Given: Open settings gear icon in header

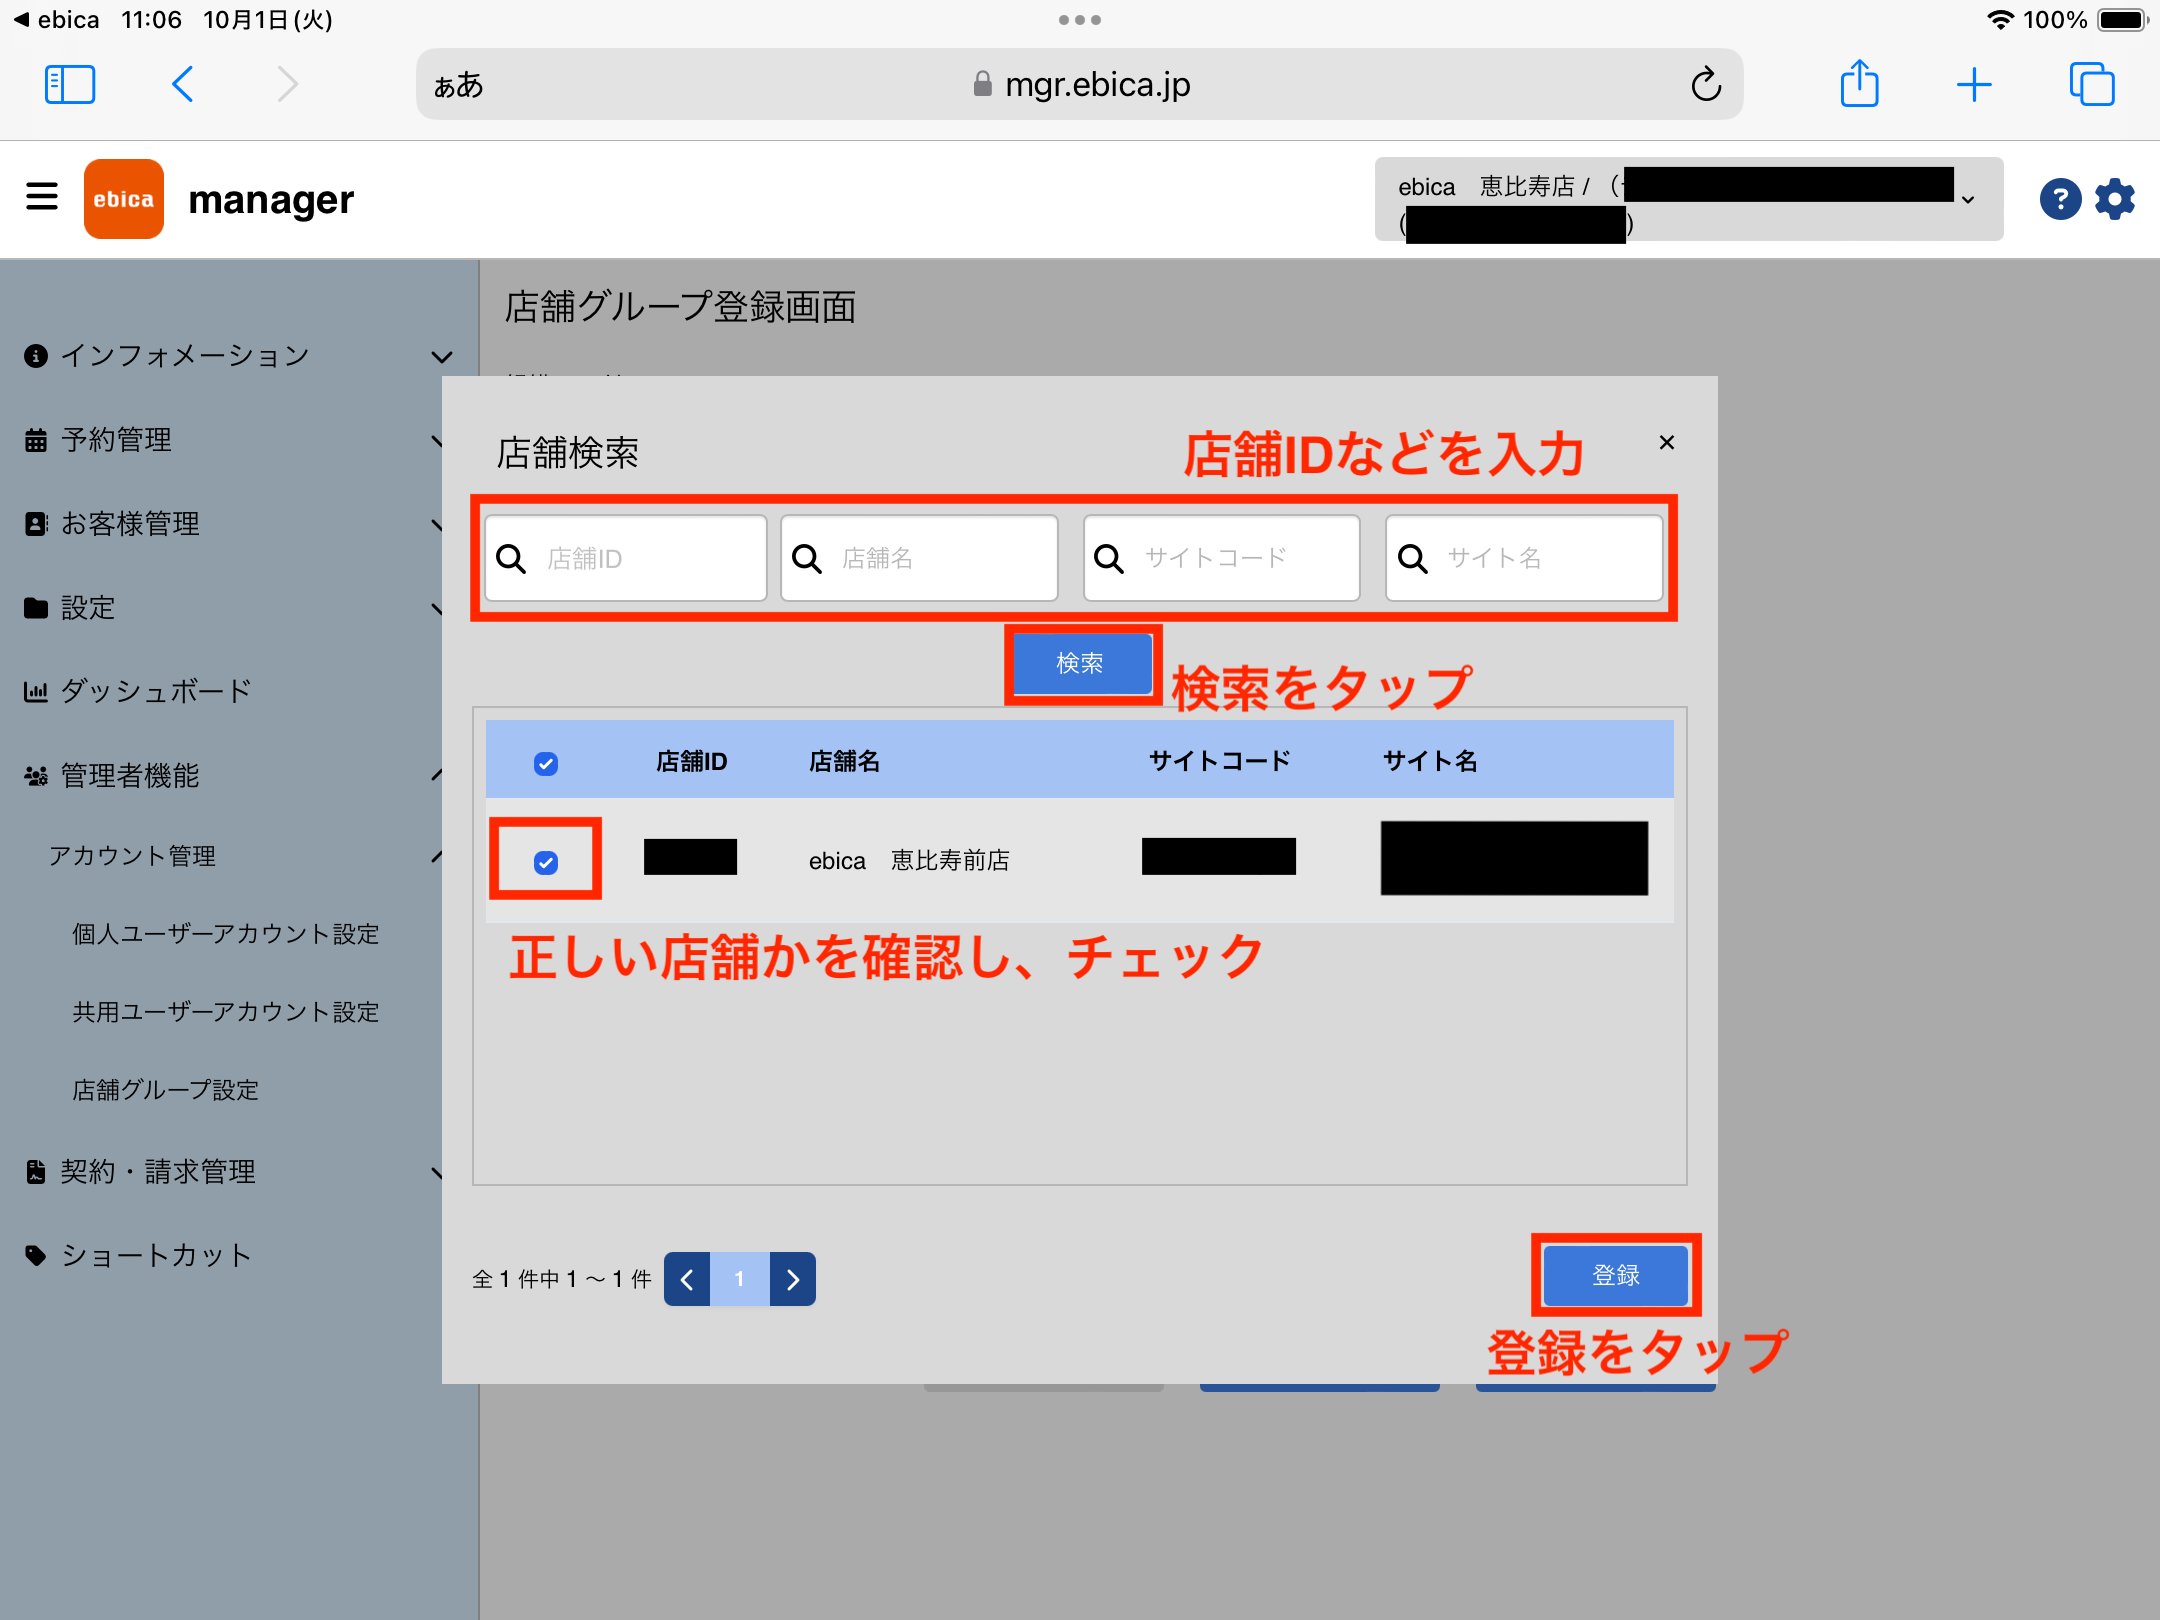Looking at the screenshot, I should (2115, 199).
